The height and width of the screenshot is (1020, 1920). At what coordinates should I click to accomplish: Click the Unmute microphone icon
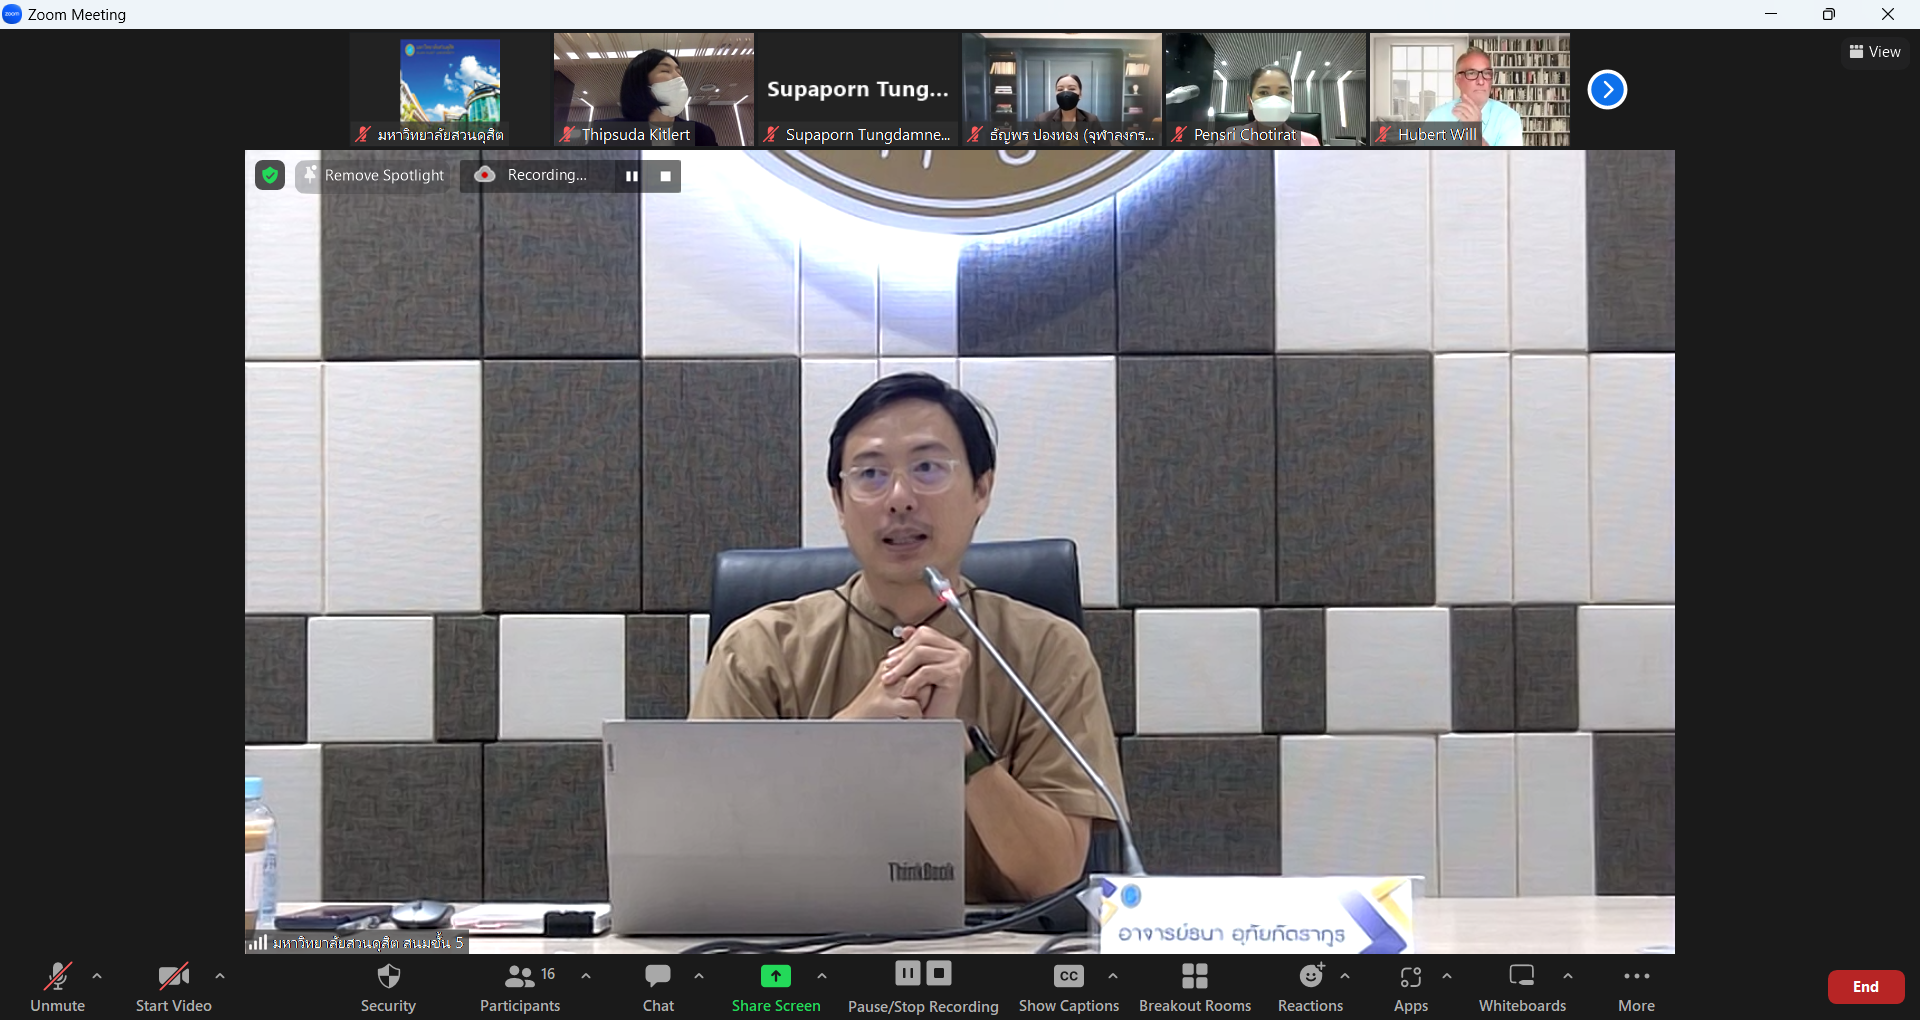click(57, 976)
